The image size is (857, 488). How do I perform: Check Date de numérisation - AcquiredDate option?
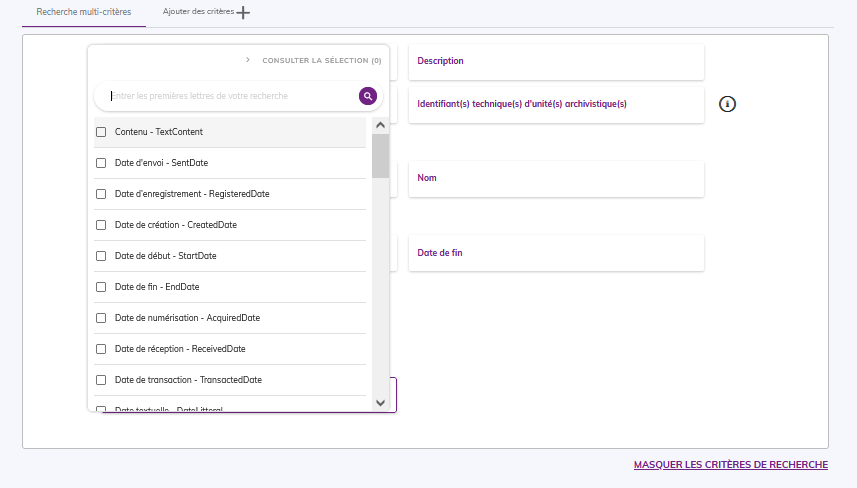click(x=101, y=318)
